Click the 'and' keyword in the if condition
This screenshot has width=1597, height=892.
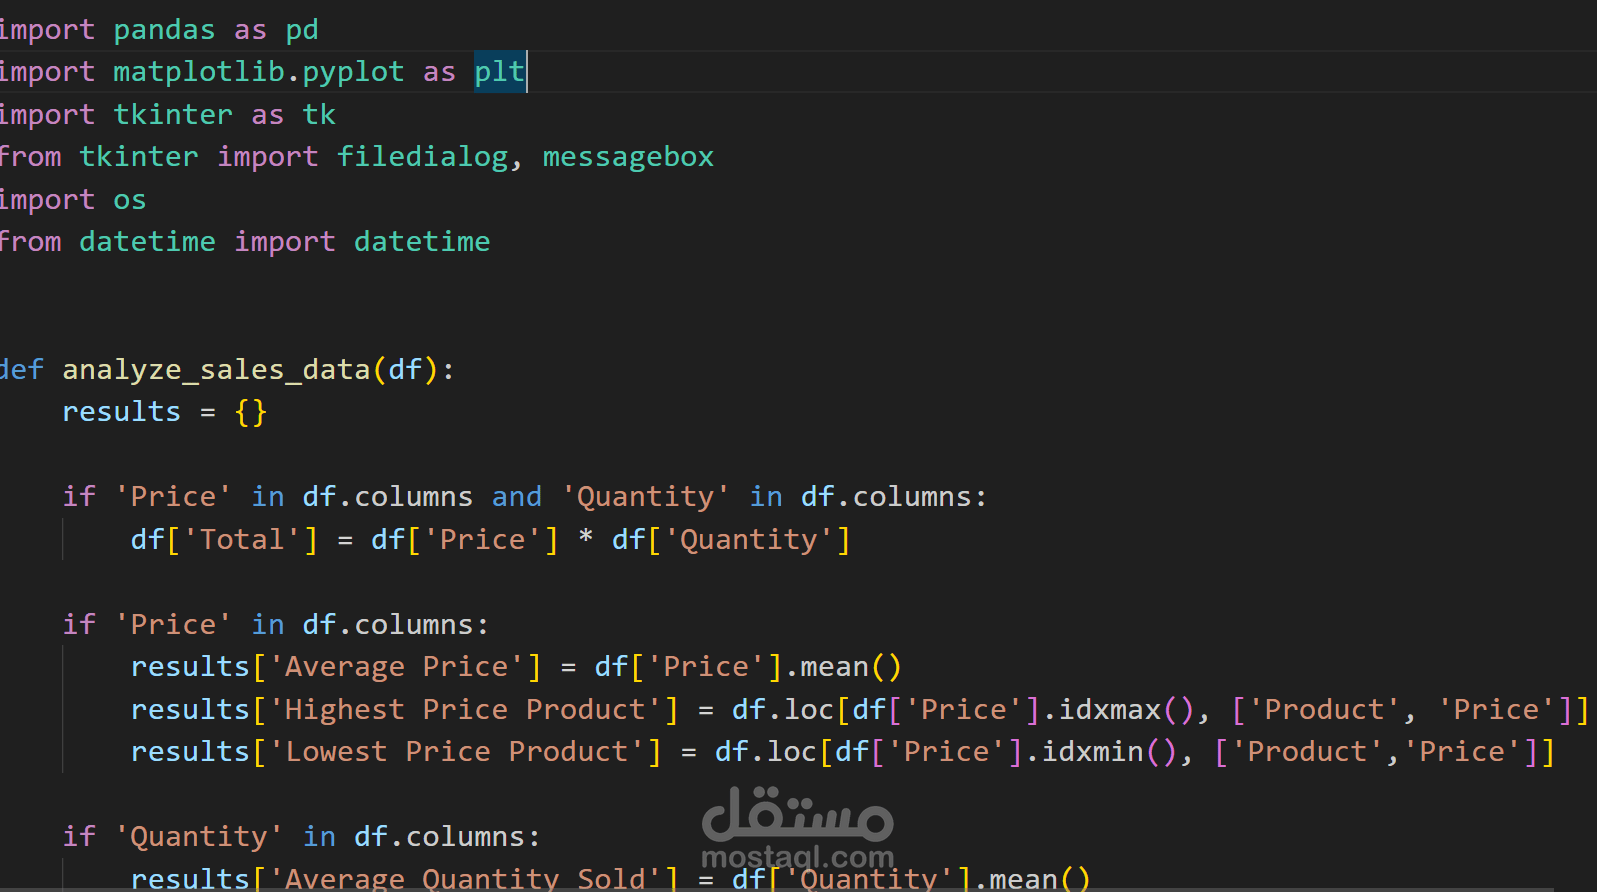pyautogui.click(x=517, y=497)
